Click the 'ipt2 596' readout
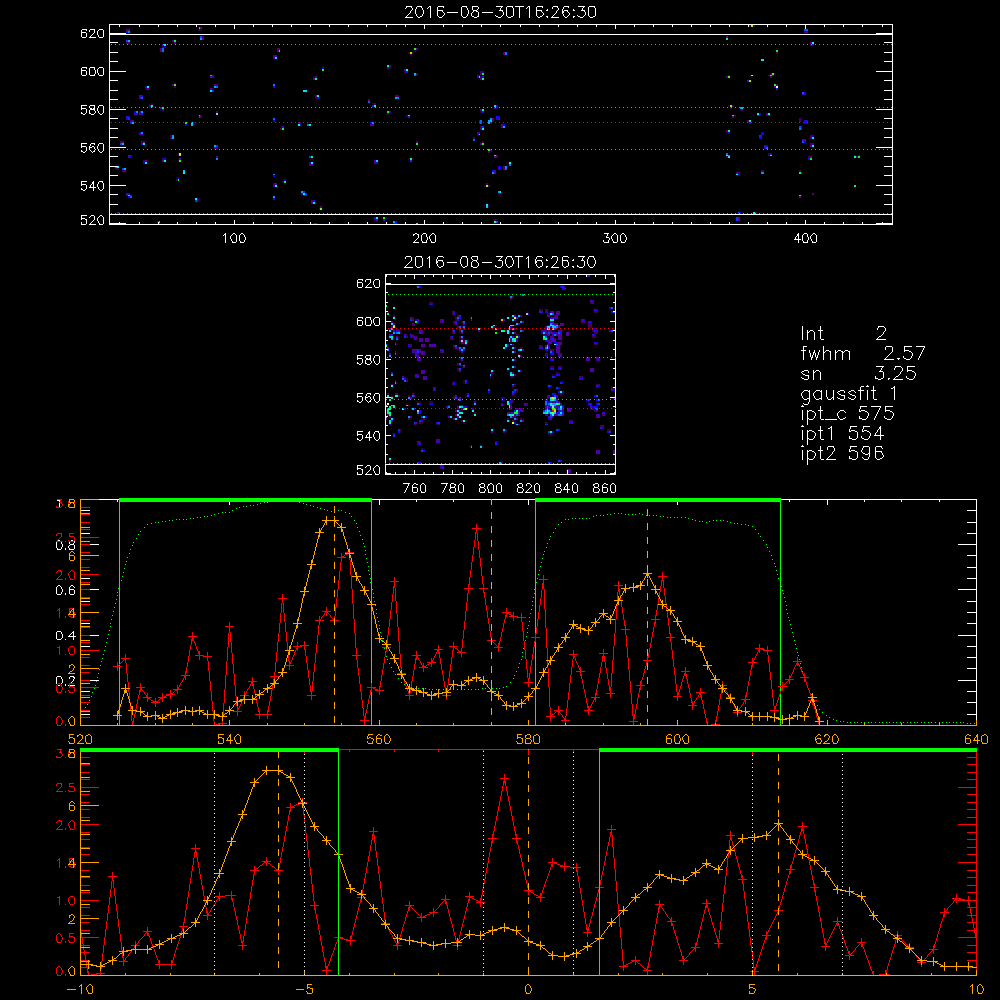Image resolution: width=1000 pixels, height=1000 pixels. (x=842, y=453)
